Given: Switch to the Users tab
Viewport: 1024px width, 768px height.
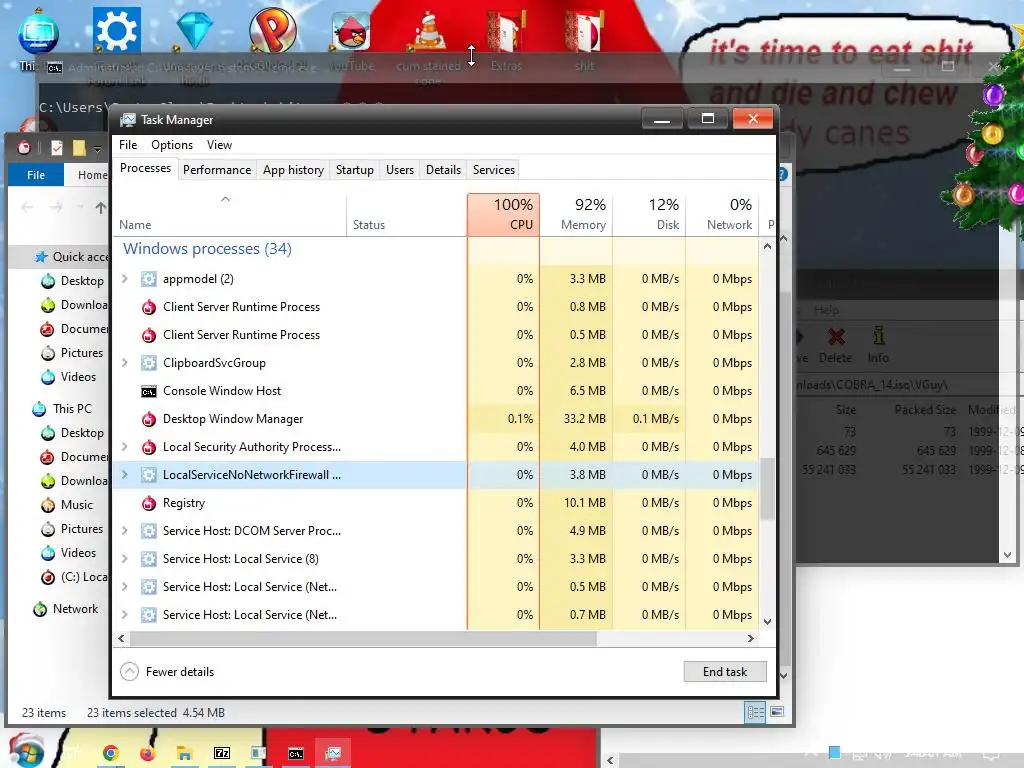Looking at the screenshot, I should coord(400,170).
